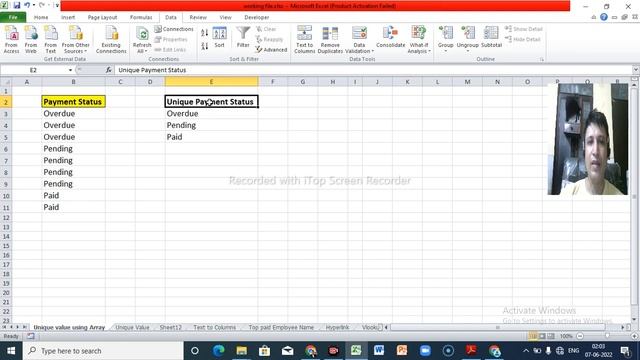The width and height of the screenshot is (640, 360).
Task: Open the Top paid Employee Name sheet
Action: (281, 327)
